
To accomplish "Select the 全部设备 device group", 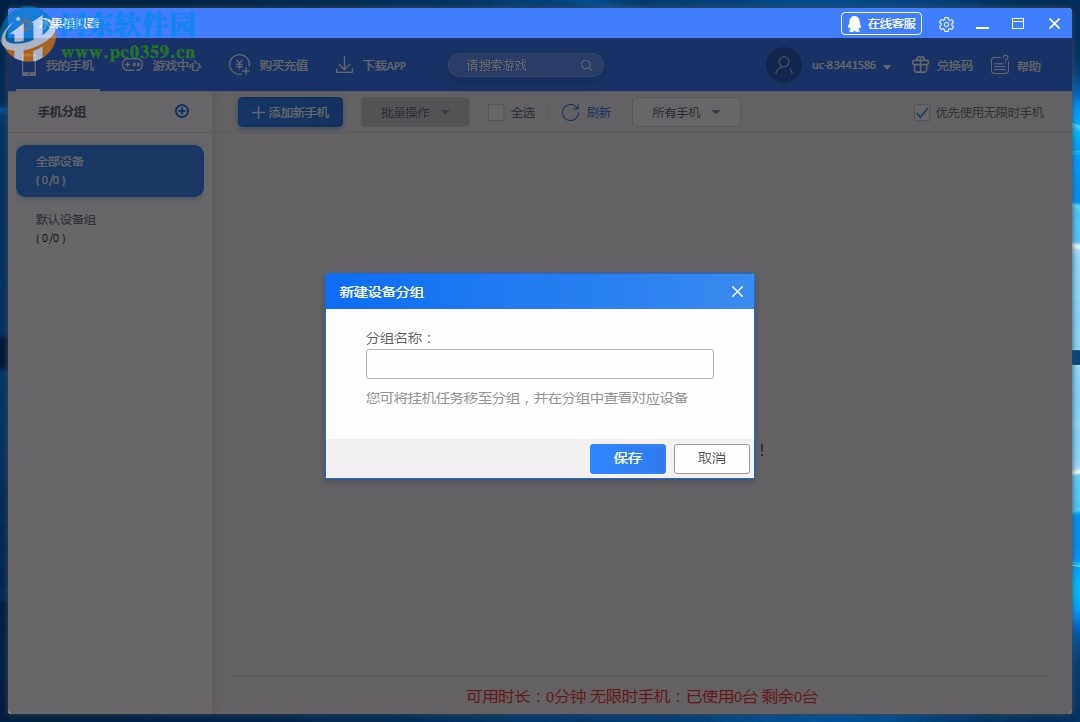I will [x=109, y=170].
